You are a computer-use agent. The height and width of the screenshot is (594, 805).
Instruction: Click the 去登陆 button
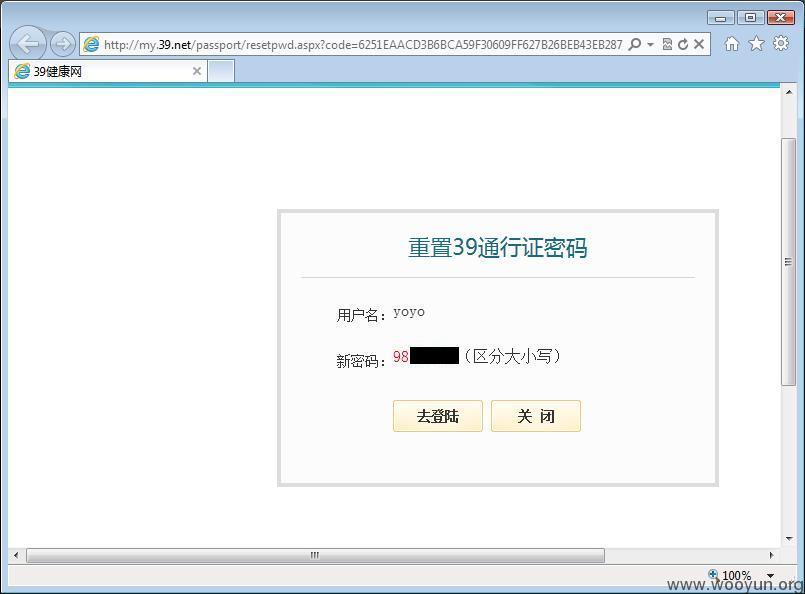(437, 416)
